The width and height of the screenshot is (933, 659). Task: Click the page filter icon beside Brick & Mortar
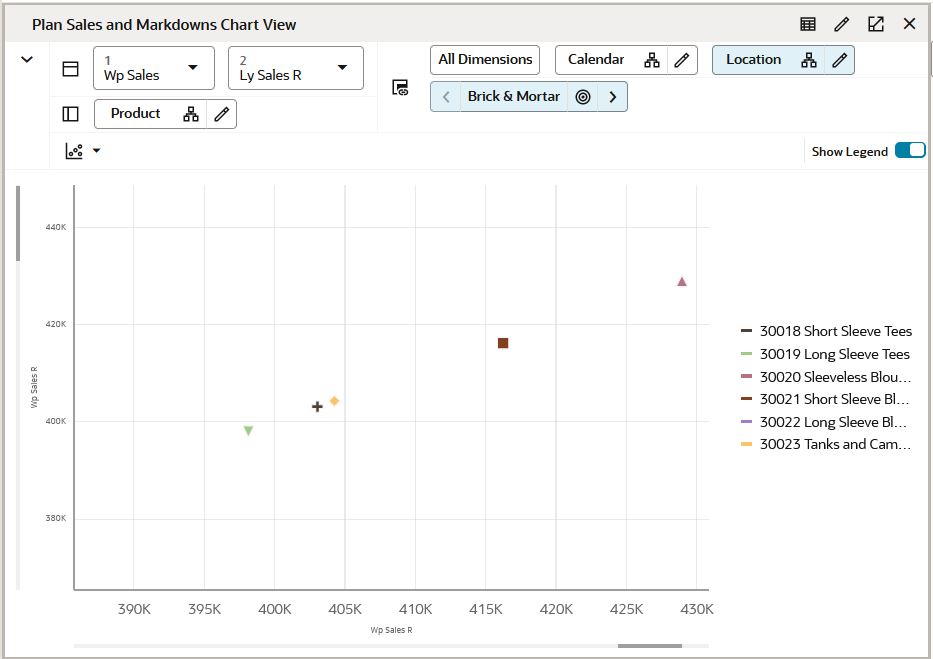[x=399, y=87]
